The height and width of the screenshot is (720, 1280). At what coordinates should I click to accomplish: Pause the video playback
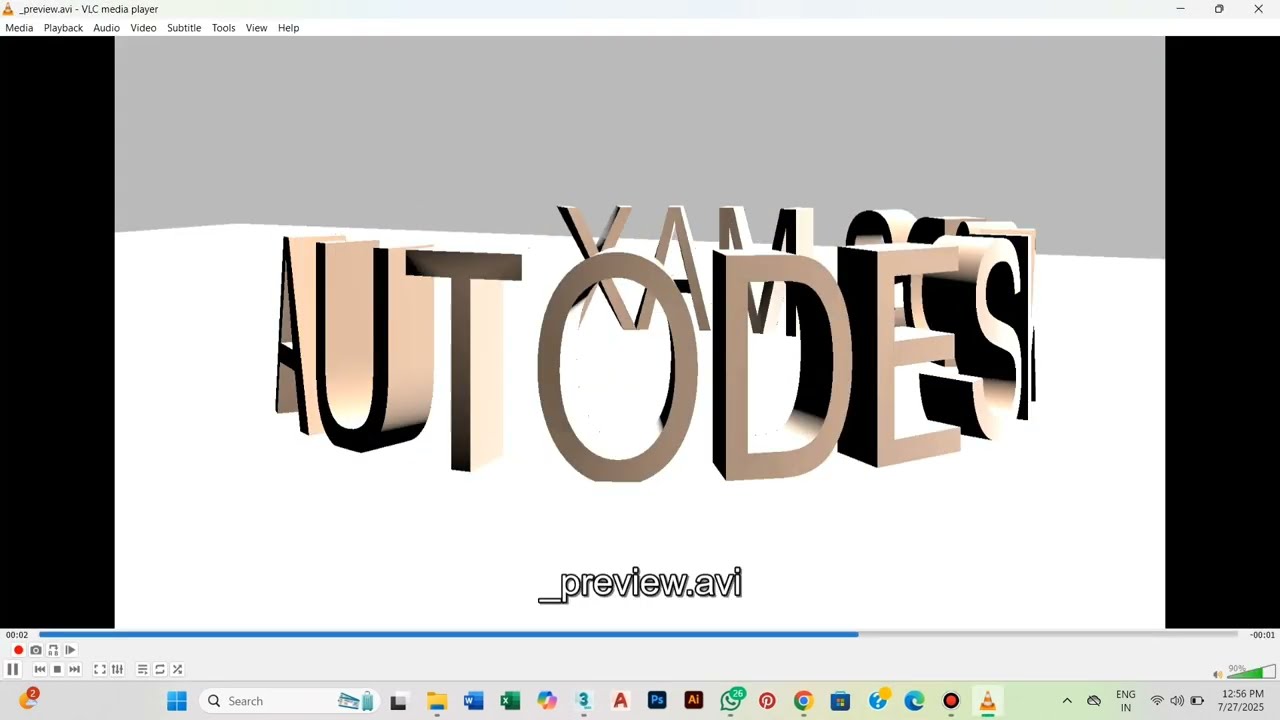coord(12,669)
